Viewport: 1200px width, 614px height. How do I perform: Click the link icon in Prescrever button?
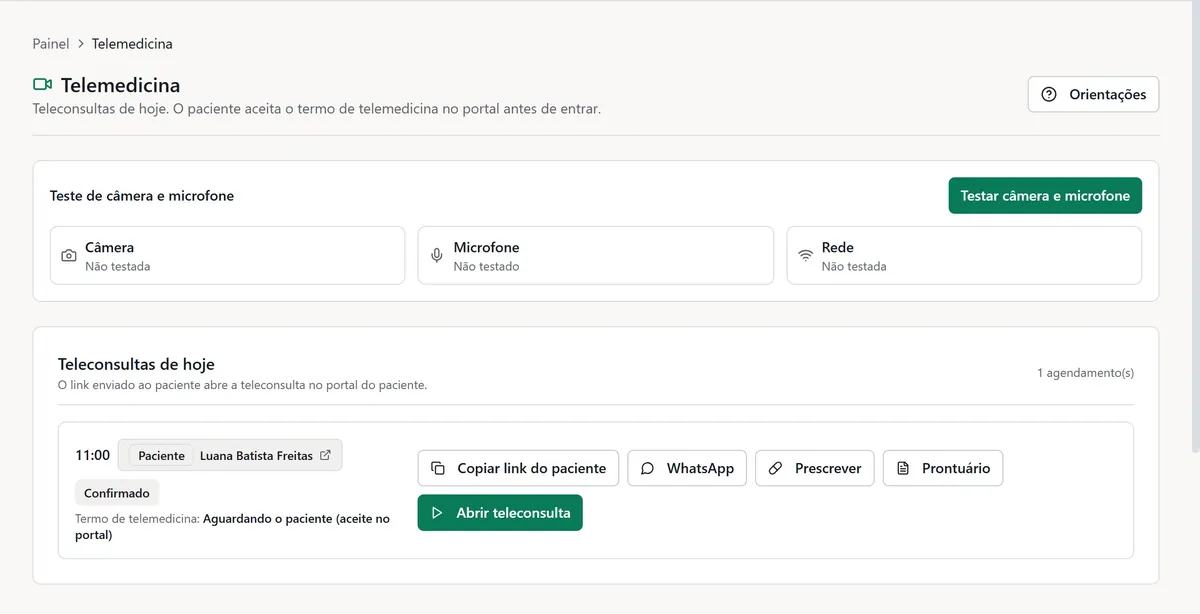776,468
